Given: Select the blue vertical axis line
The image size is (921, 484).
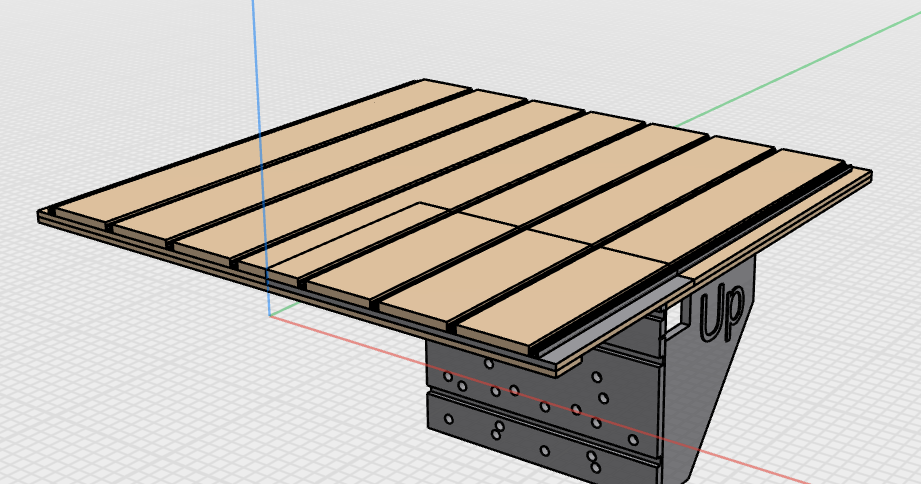Looking at the screenshot, I should (261, 157).
